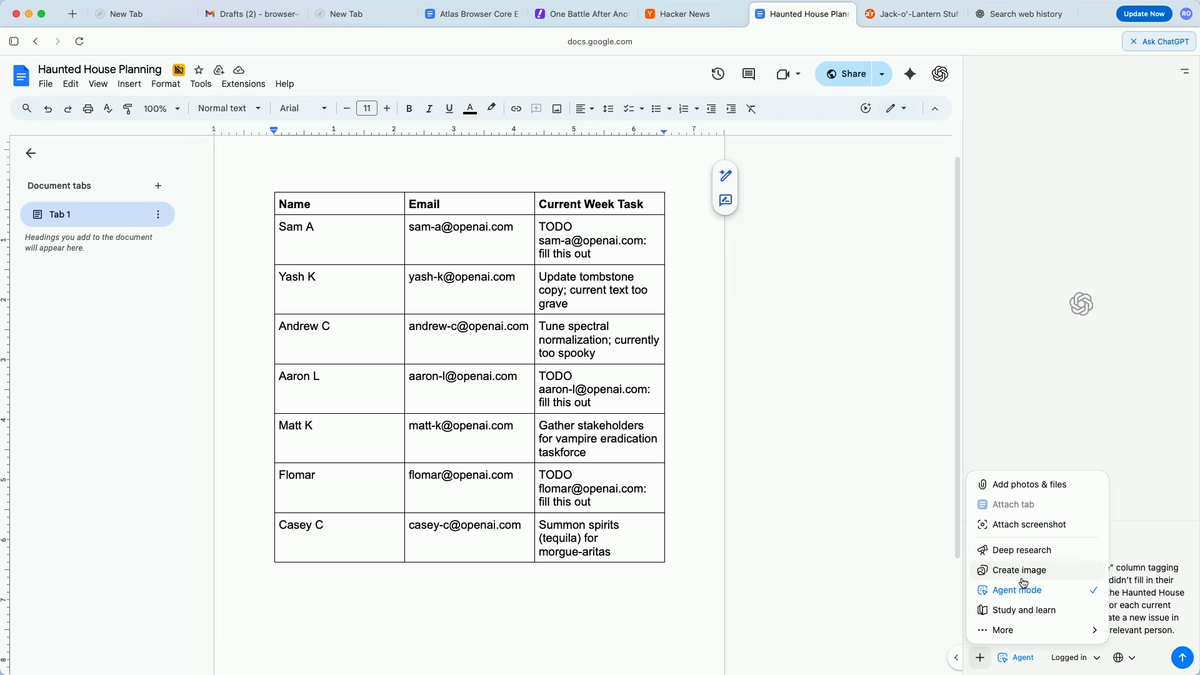The image size is (1200, 675).
Task: Select Tab 1 in document tabs sidebar
Action: (x=60, y=214)
